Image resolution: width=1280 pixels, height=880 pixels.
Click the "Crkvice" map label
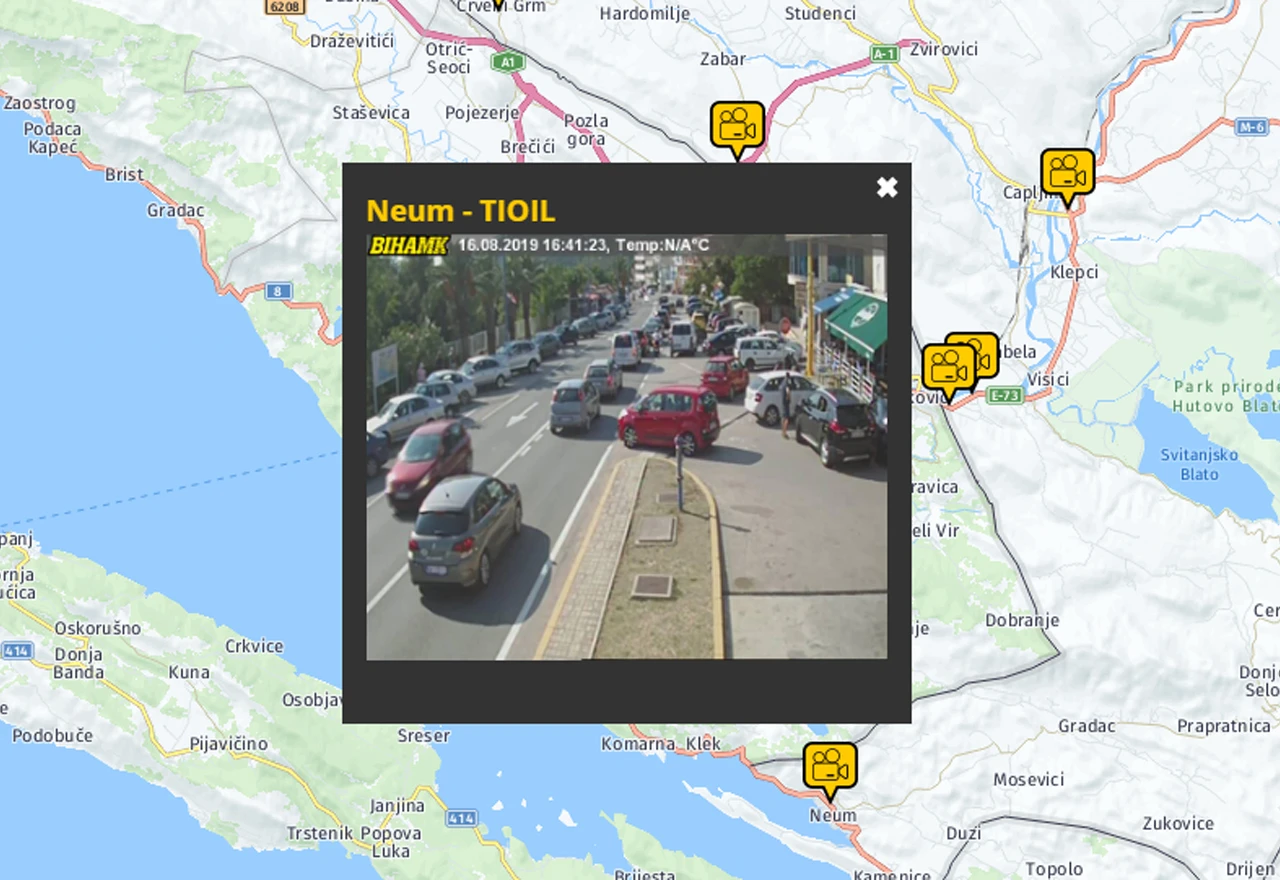[x=254, y=646]
